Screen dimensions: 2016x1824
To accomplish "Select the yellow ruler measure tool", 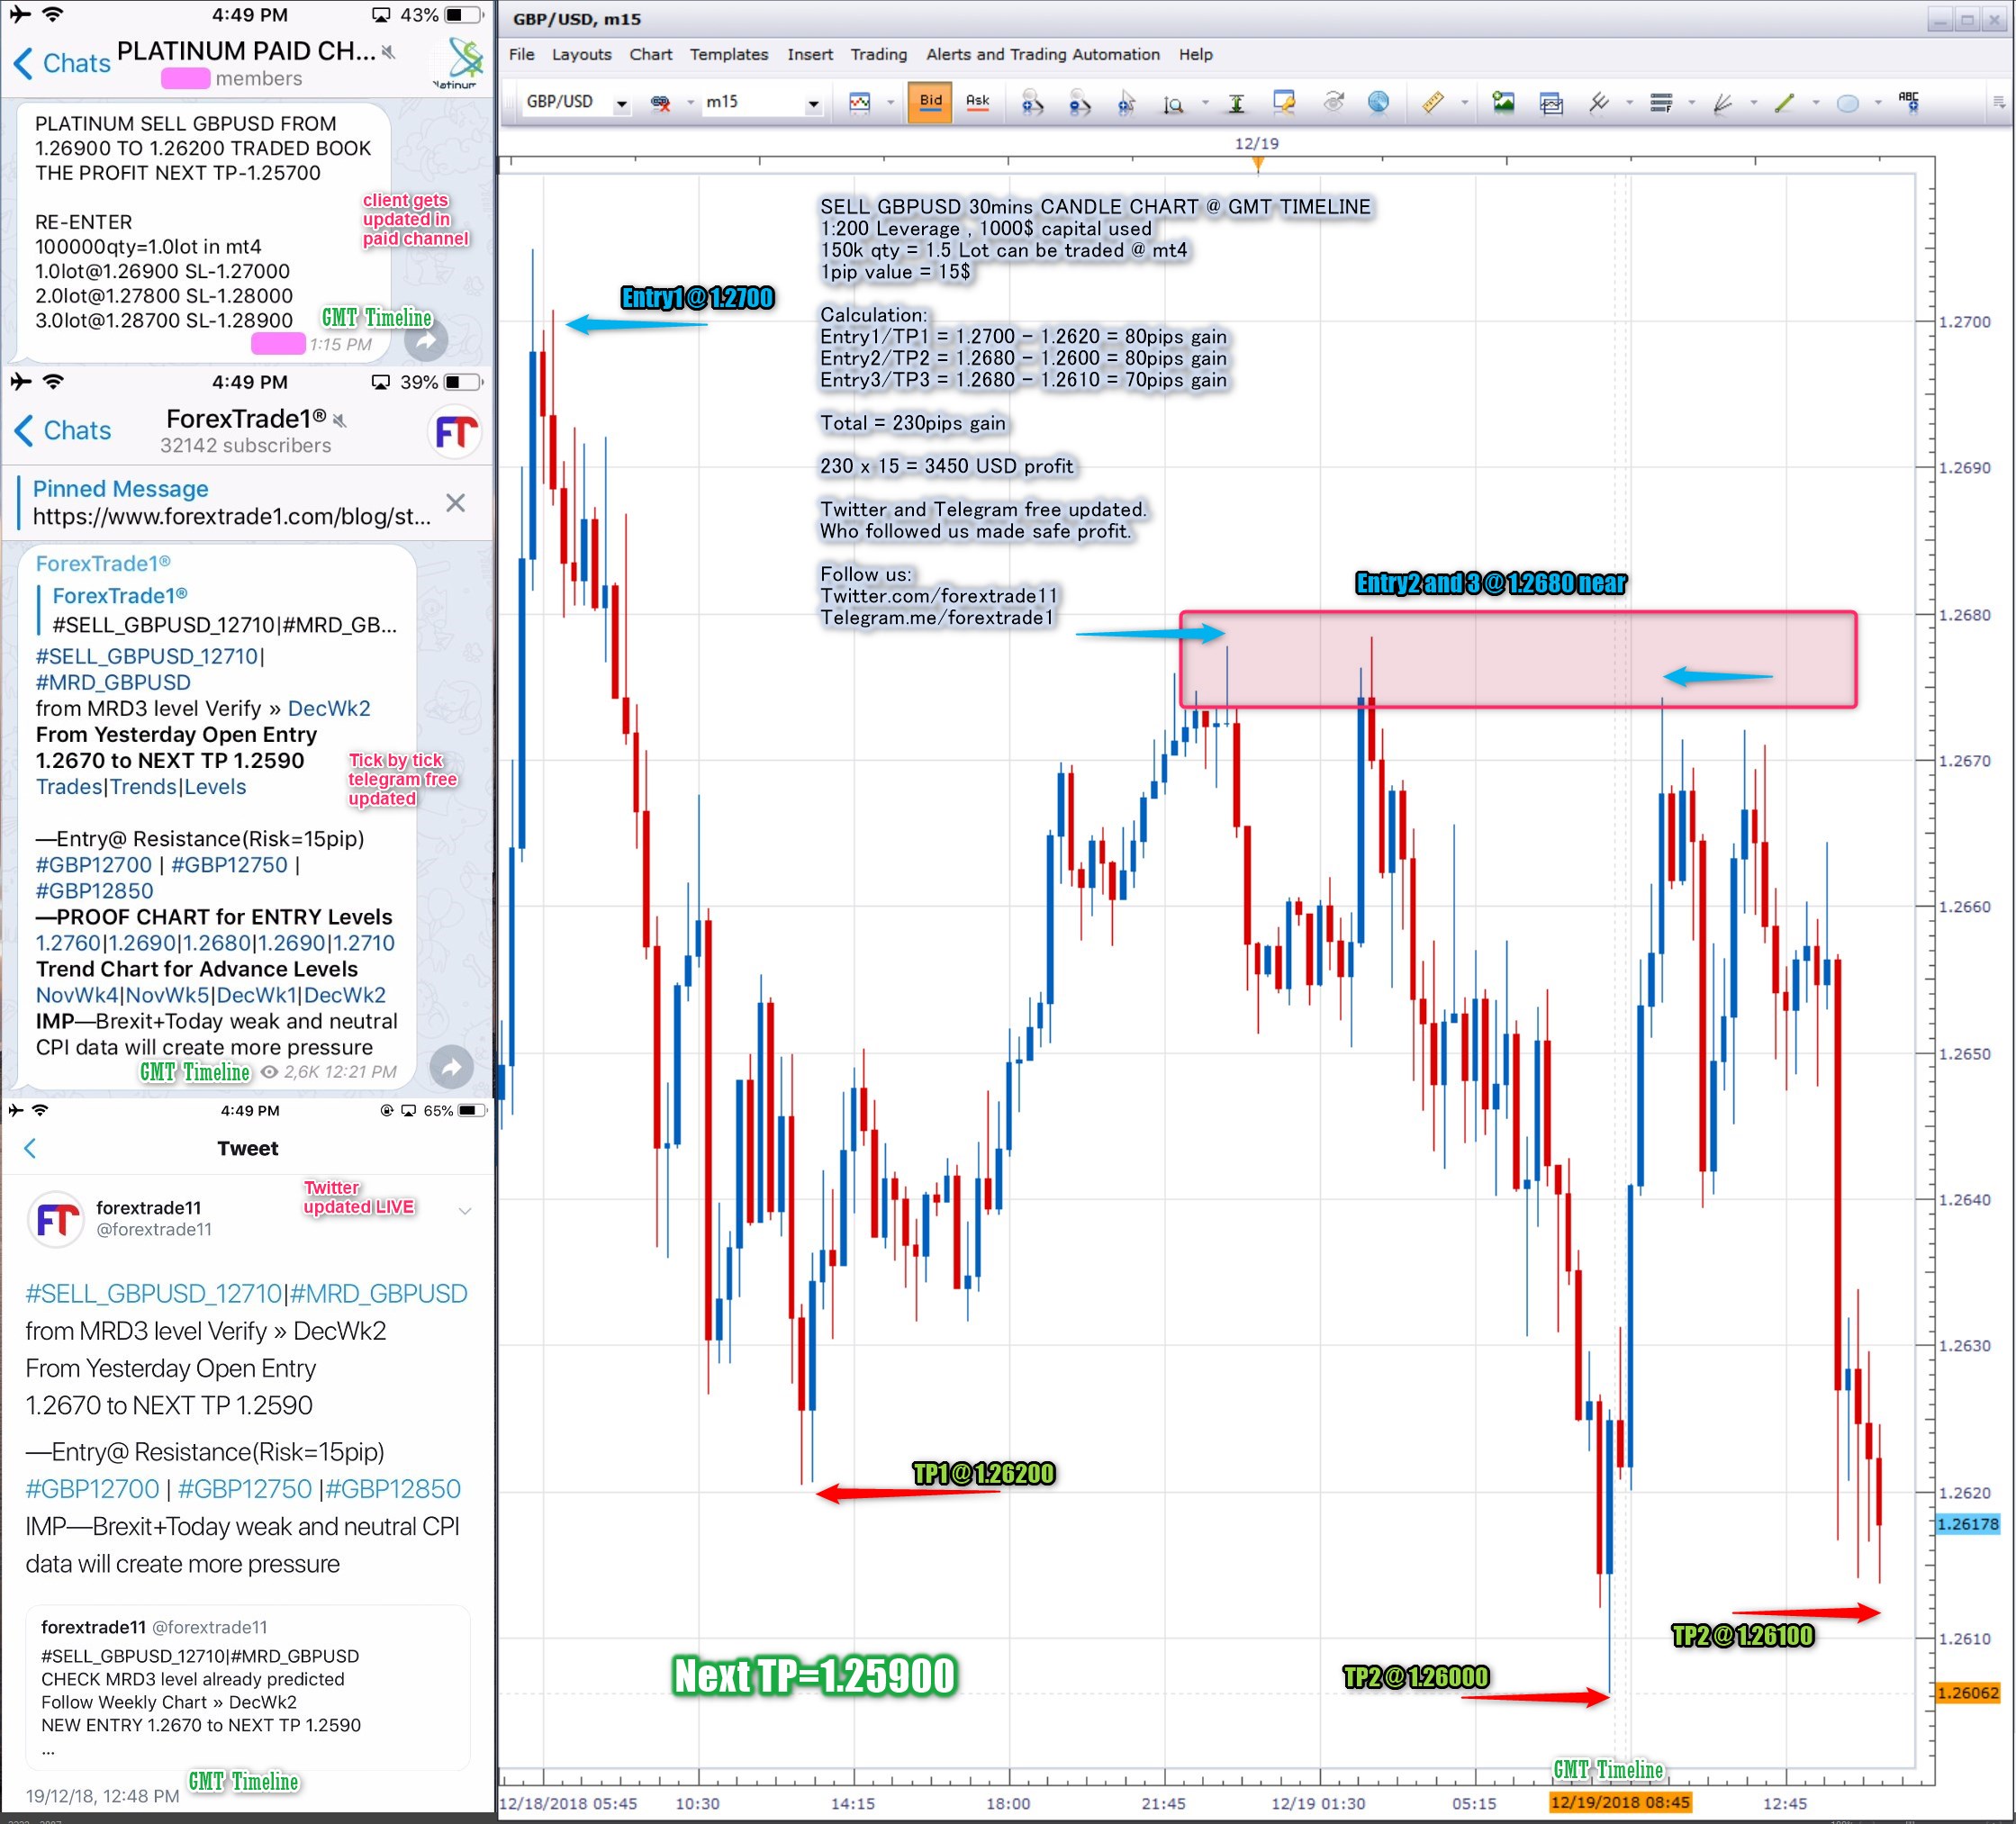I will (x=1432, y=102).
